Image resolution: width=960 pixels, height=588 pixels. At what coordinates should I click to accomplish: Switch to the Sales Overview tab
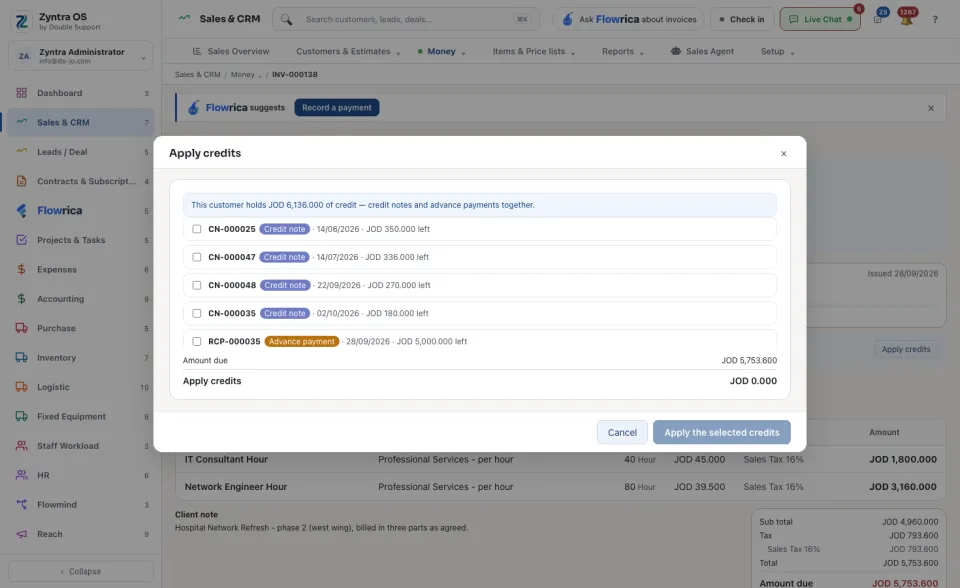pyautogui.click(x=231, y=51)
